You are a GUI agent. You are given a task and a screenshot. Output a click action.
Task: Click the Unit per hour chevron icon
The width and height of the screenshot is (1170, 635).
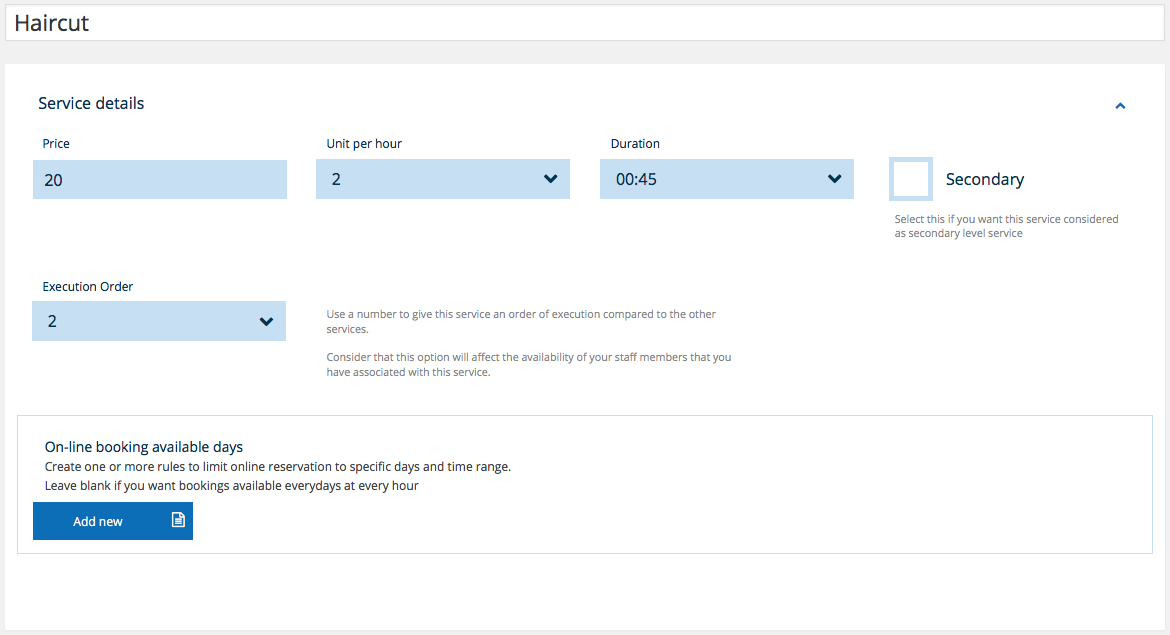[x=550, y=179]
